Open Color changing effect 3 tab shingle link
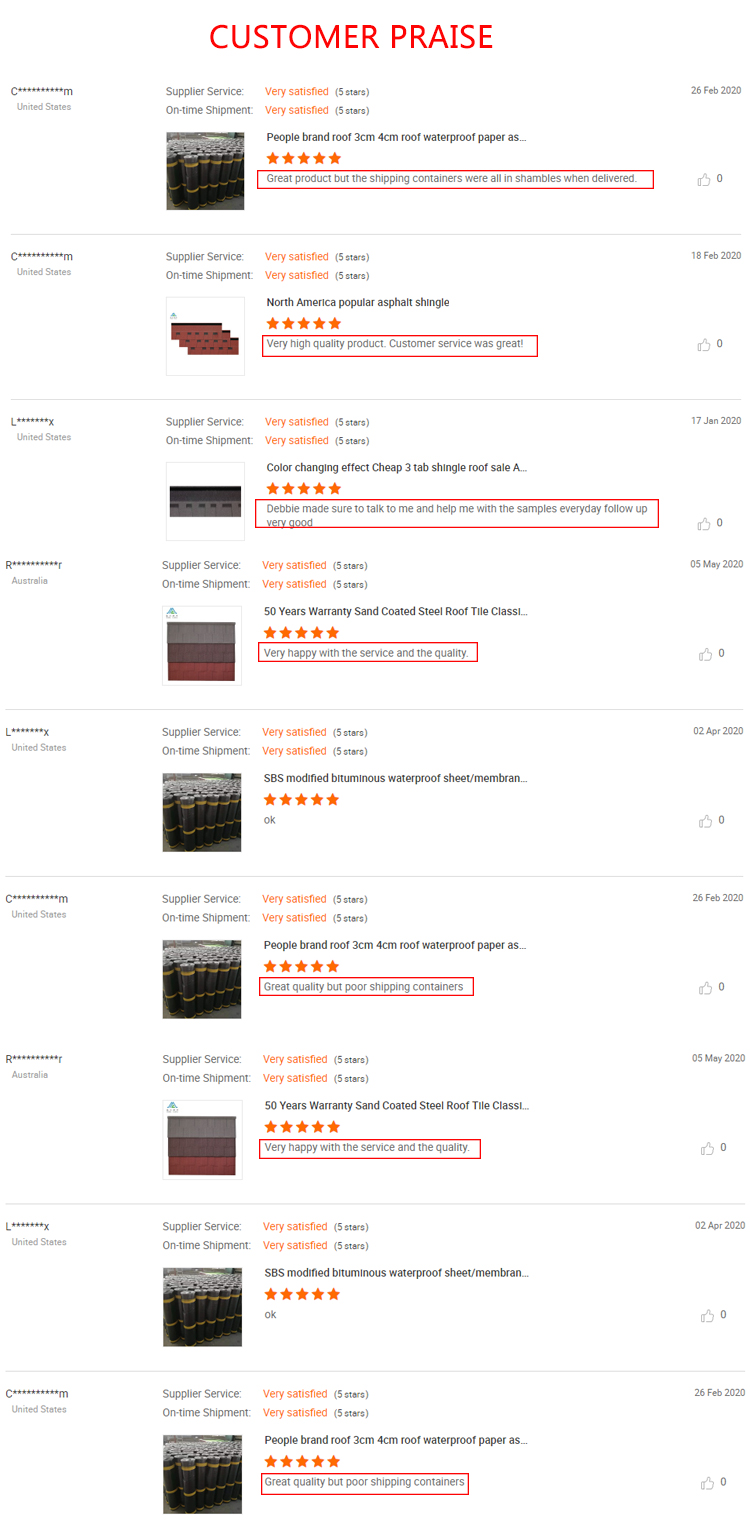This screenshot has height=1536, width=750. 397,467
